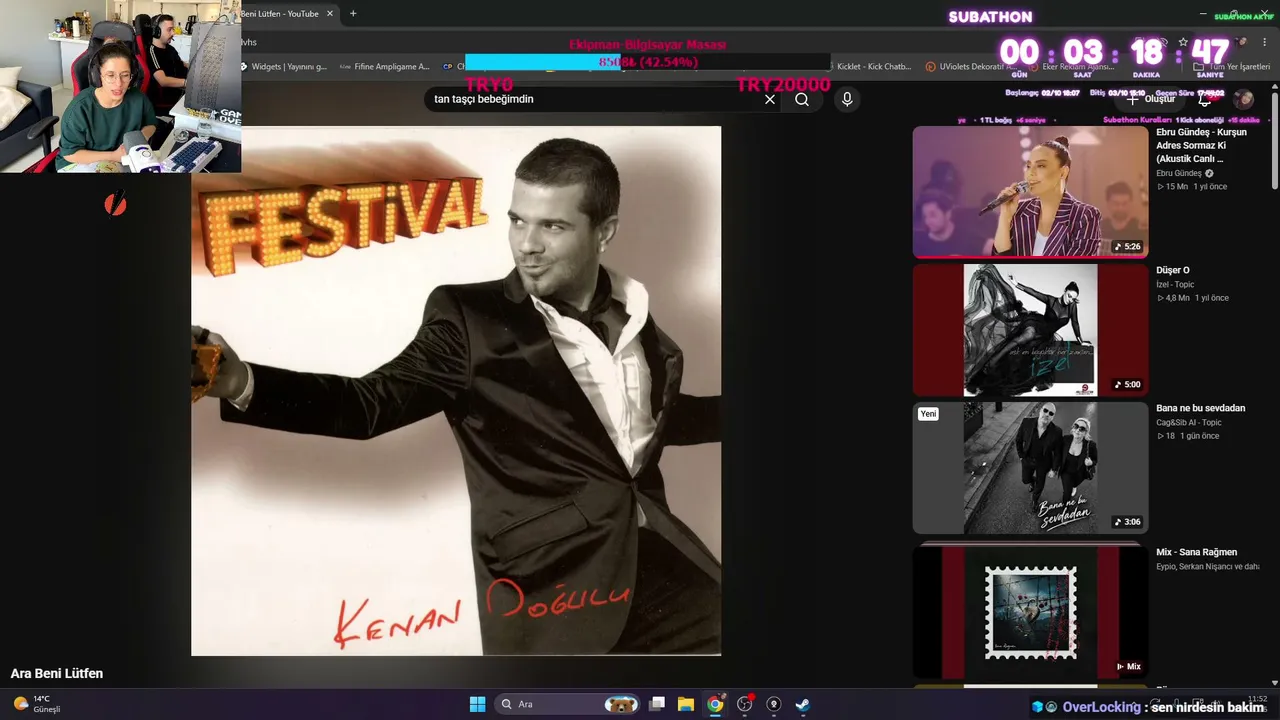Open the Windows Start menu
This screenshot has height=720, width=1280.
tap(477, 704)
